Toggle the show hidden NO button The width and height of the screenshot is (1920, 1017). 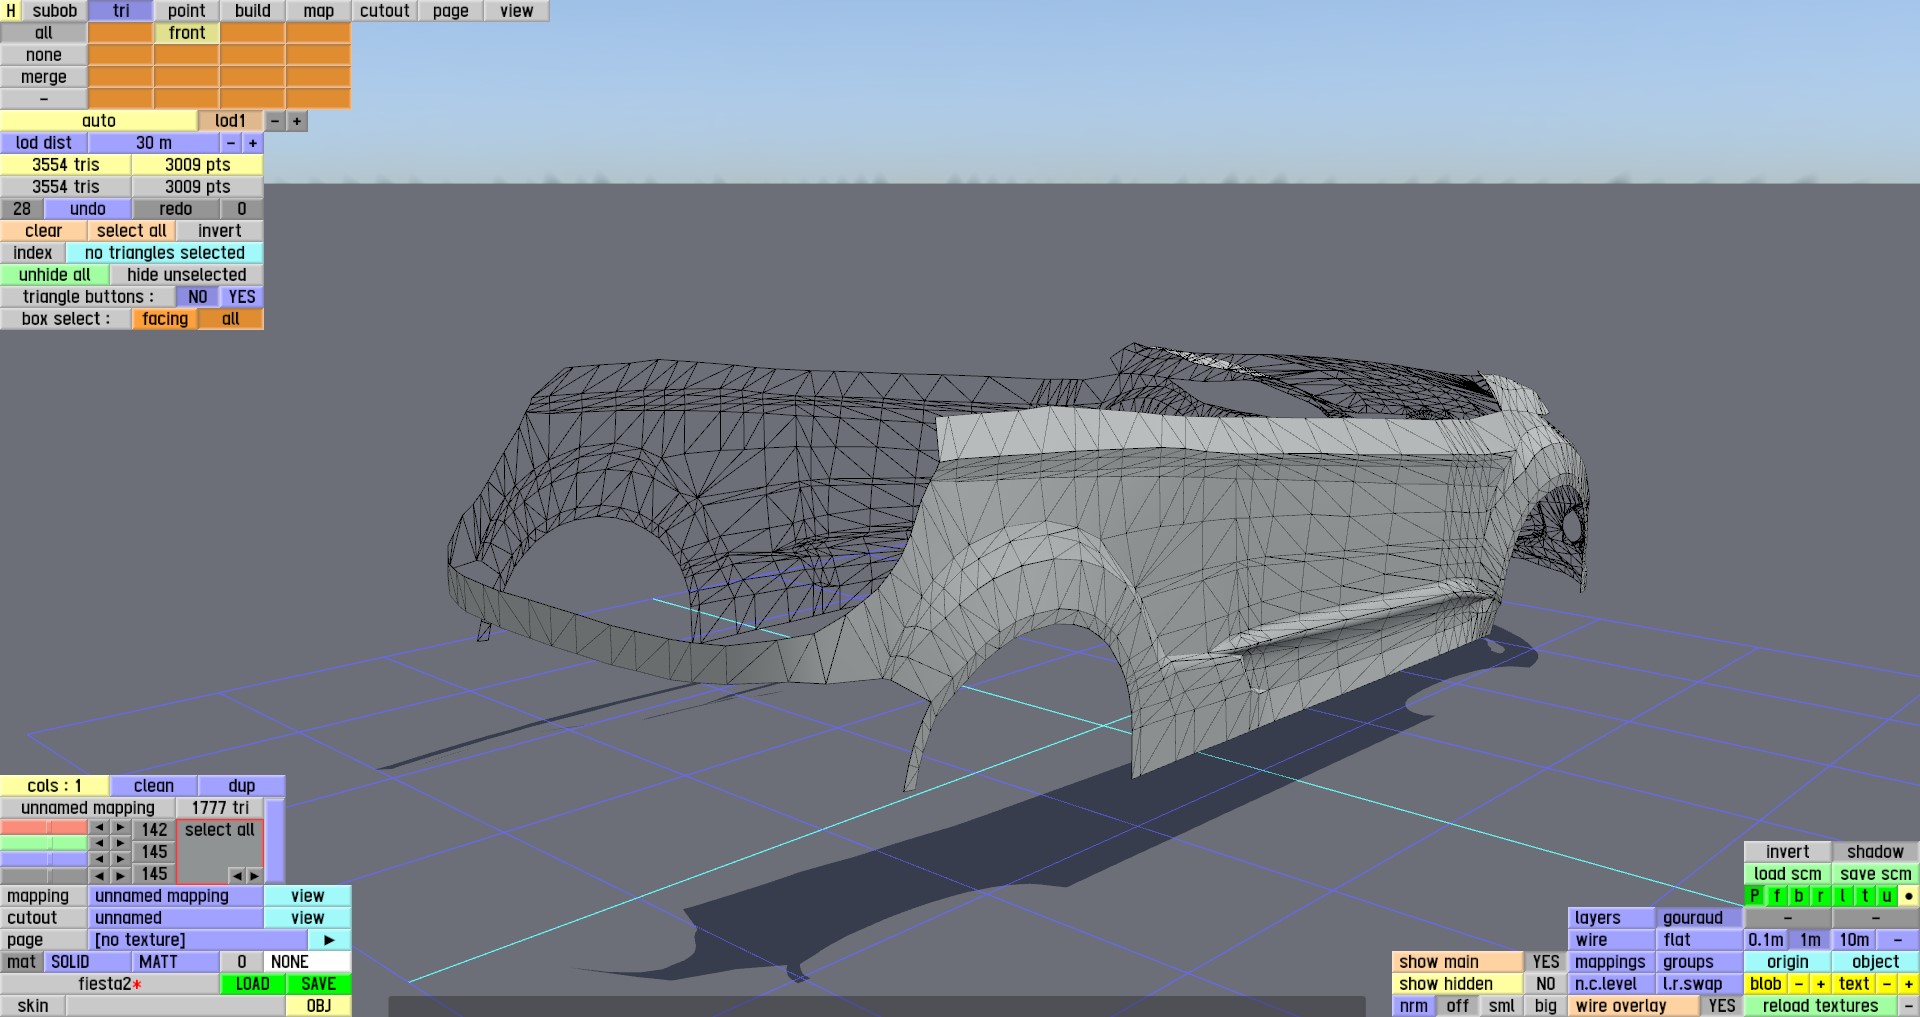1546,984
